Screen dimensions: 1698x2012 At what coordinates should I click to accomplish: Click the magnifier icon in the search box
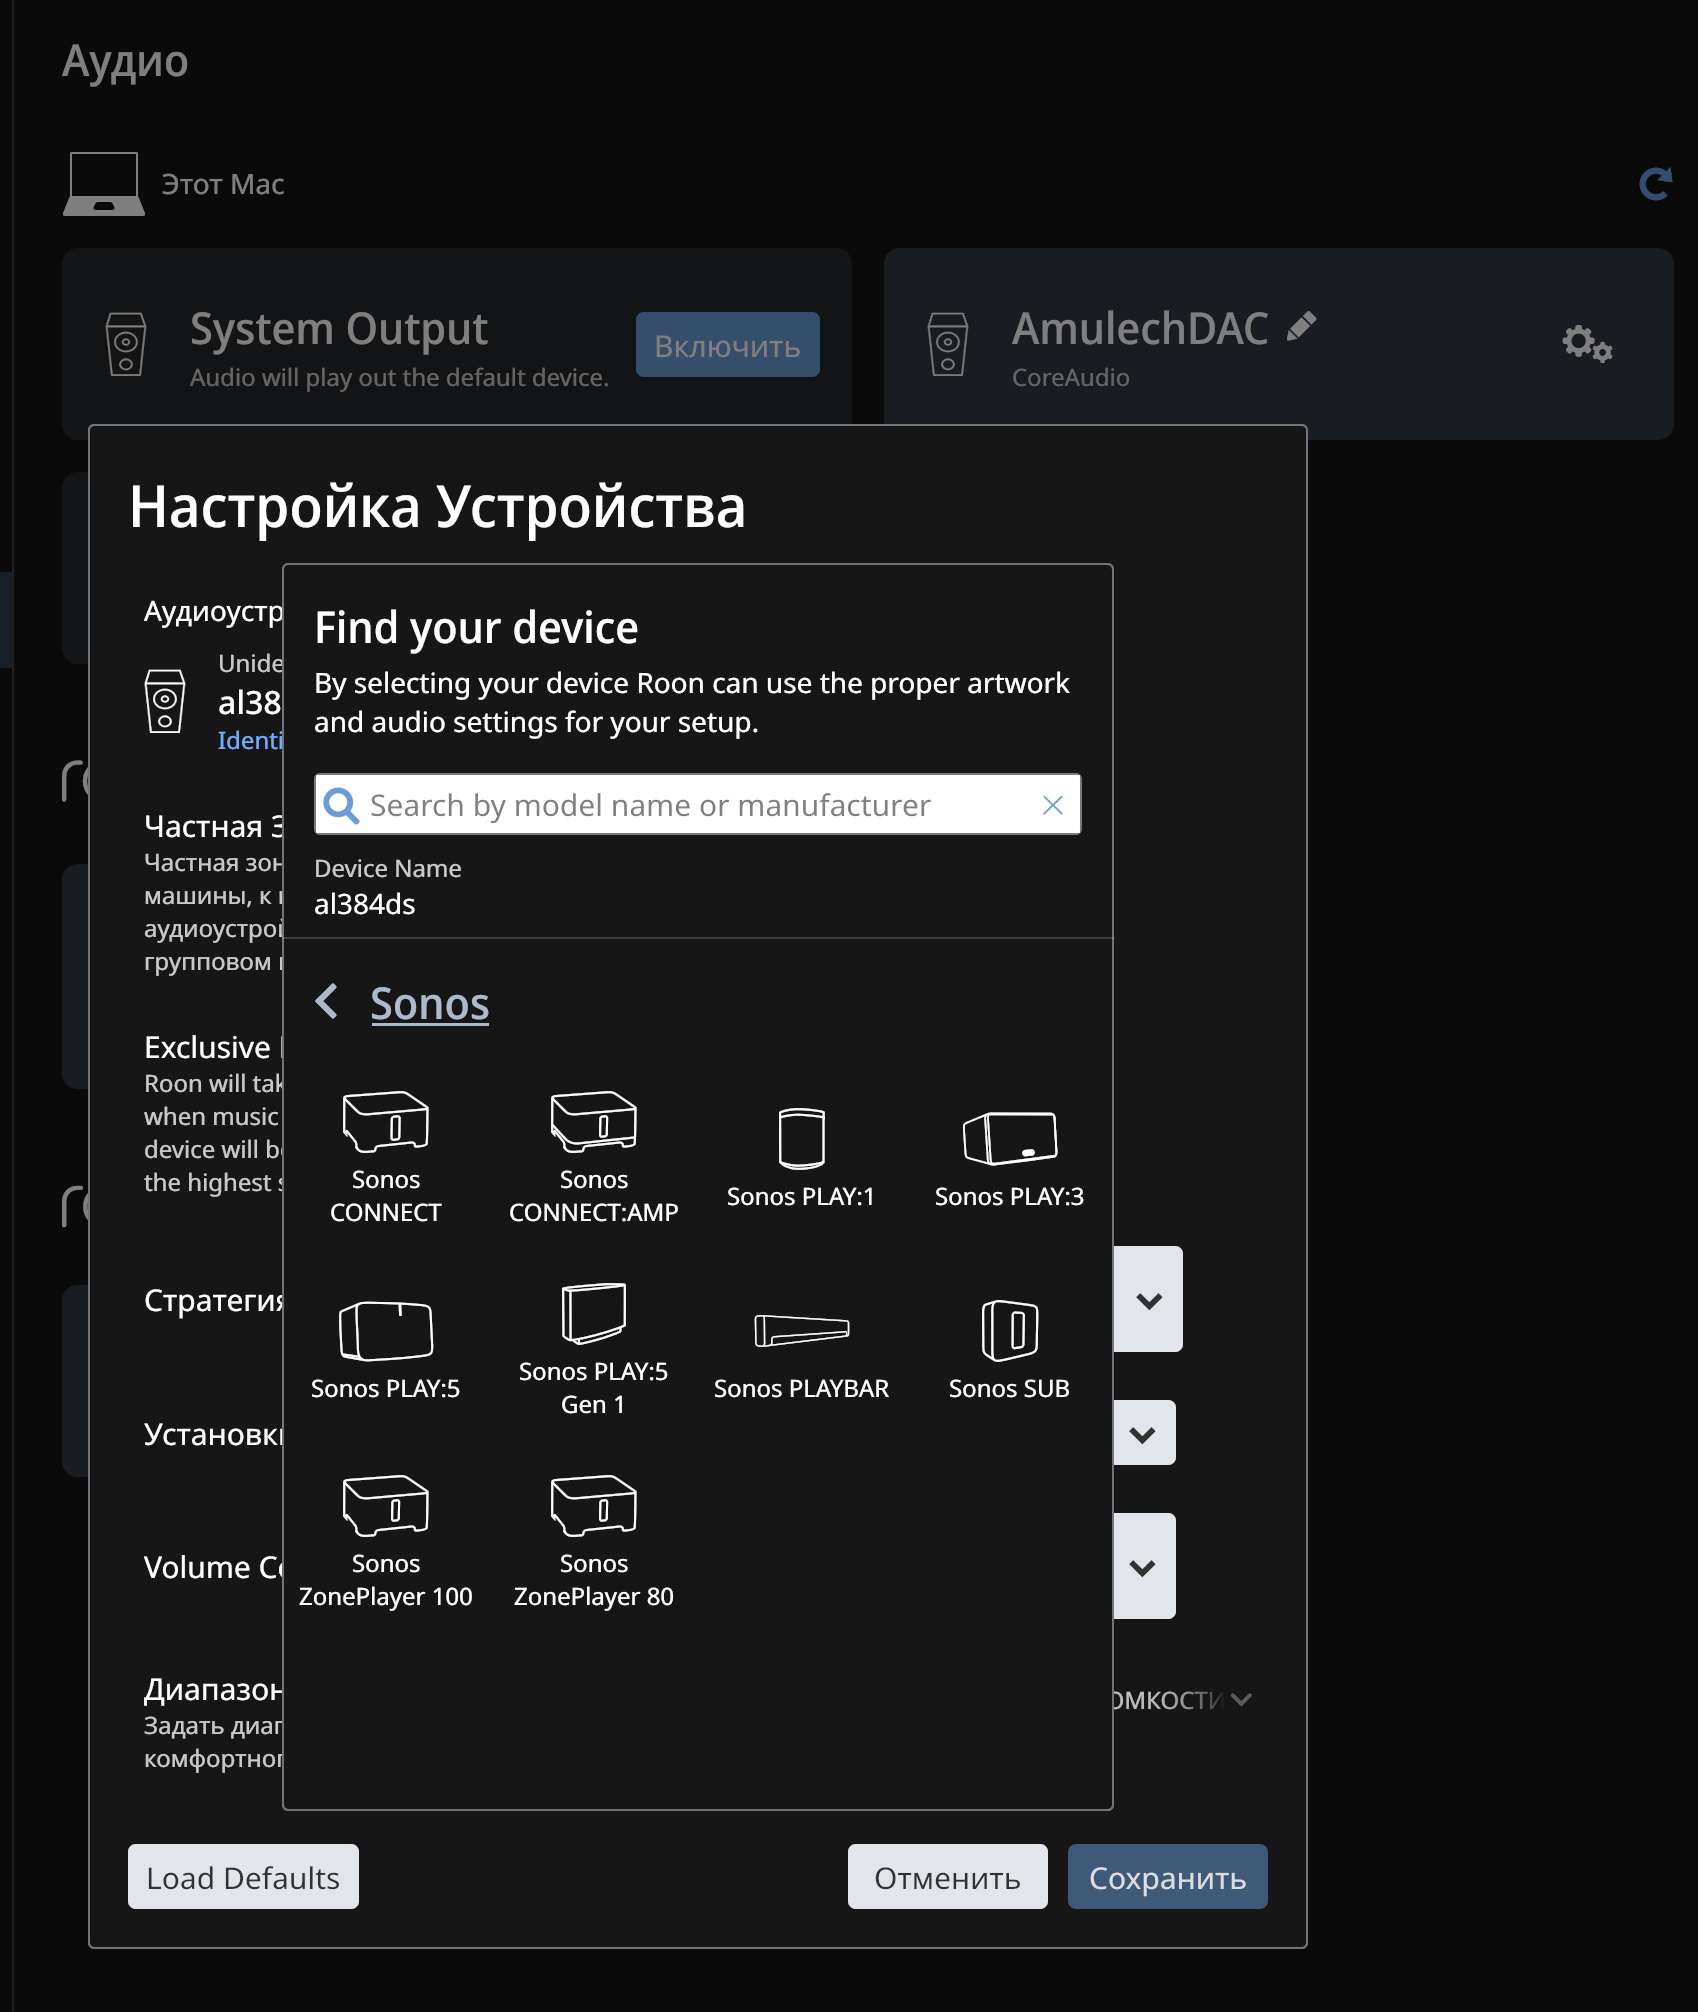tap(341, 805)
